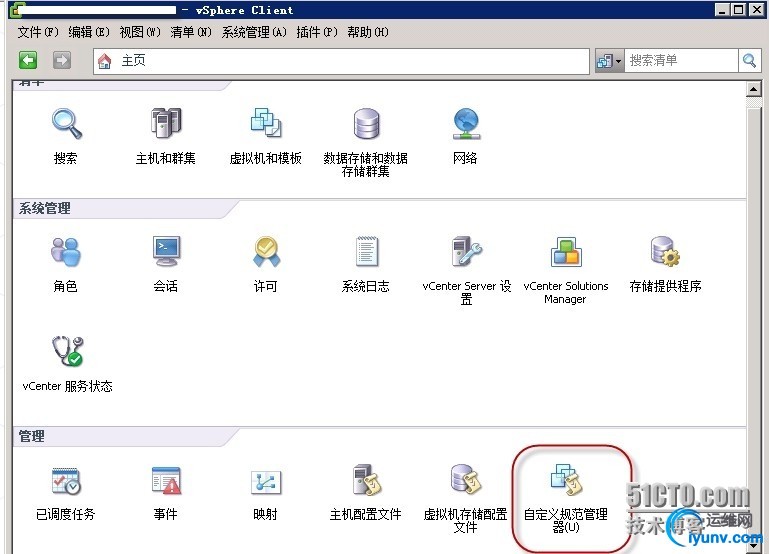Open the 视图(W) menu
This screenshot has width=769, height=554.
pyautogui.click(x=140, y=32)
